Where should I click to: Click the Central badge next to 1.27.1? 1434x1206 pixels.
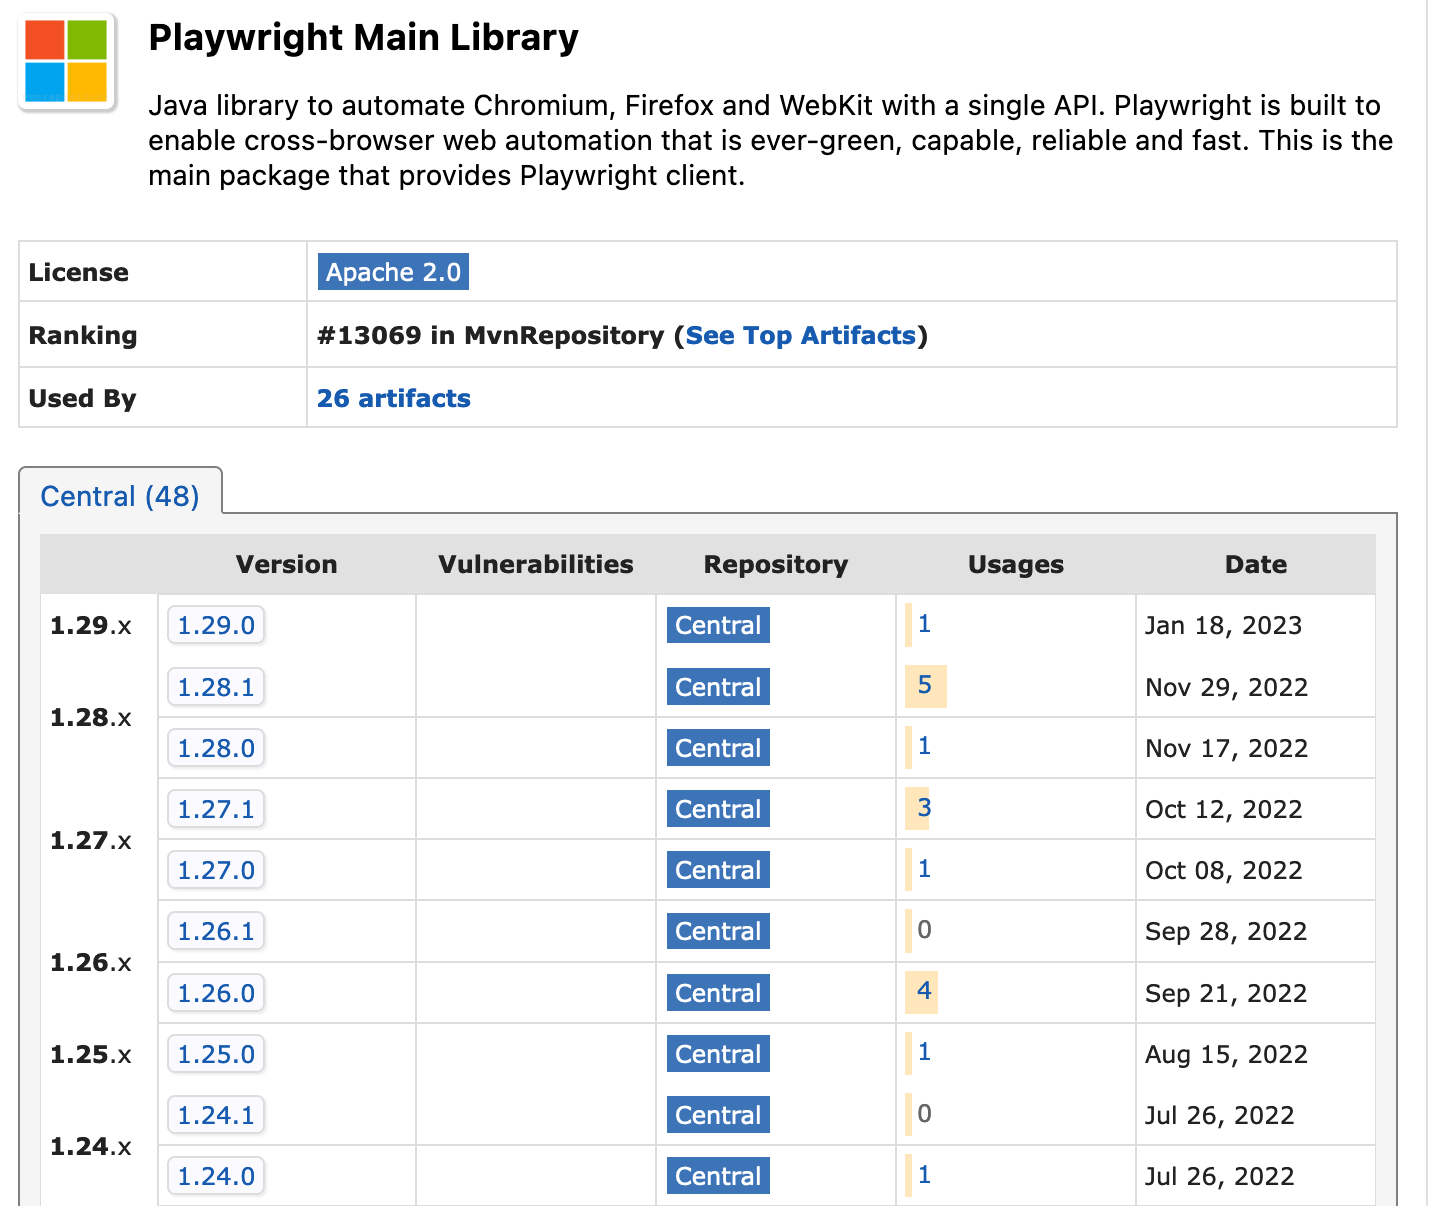(x=717, y=809)
